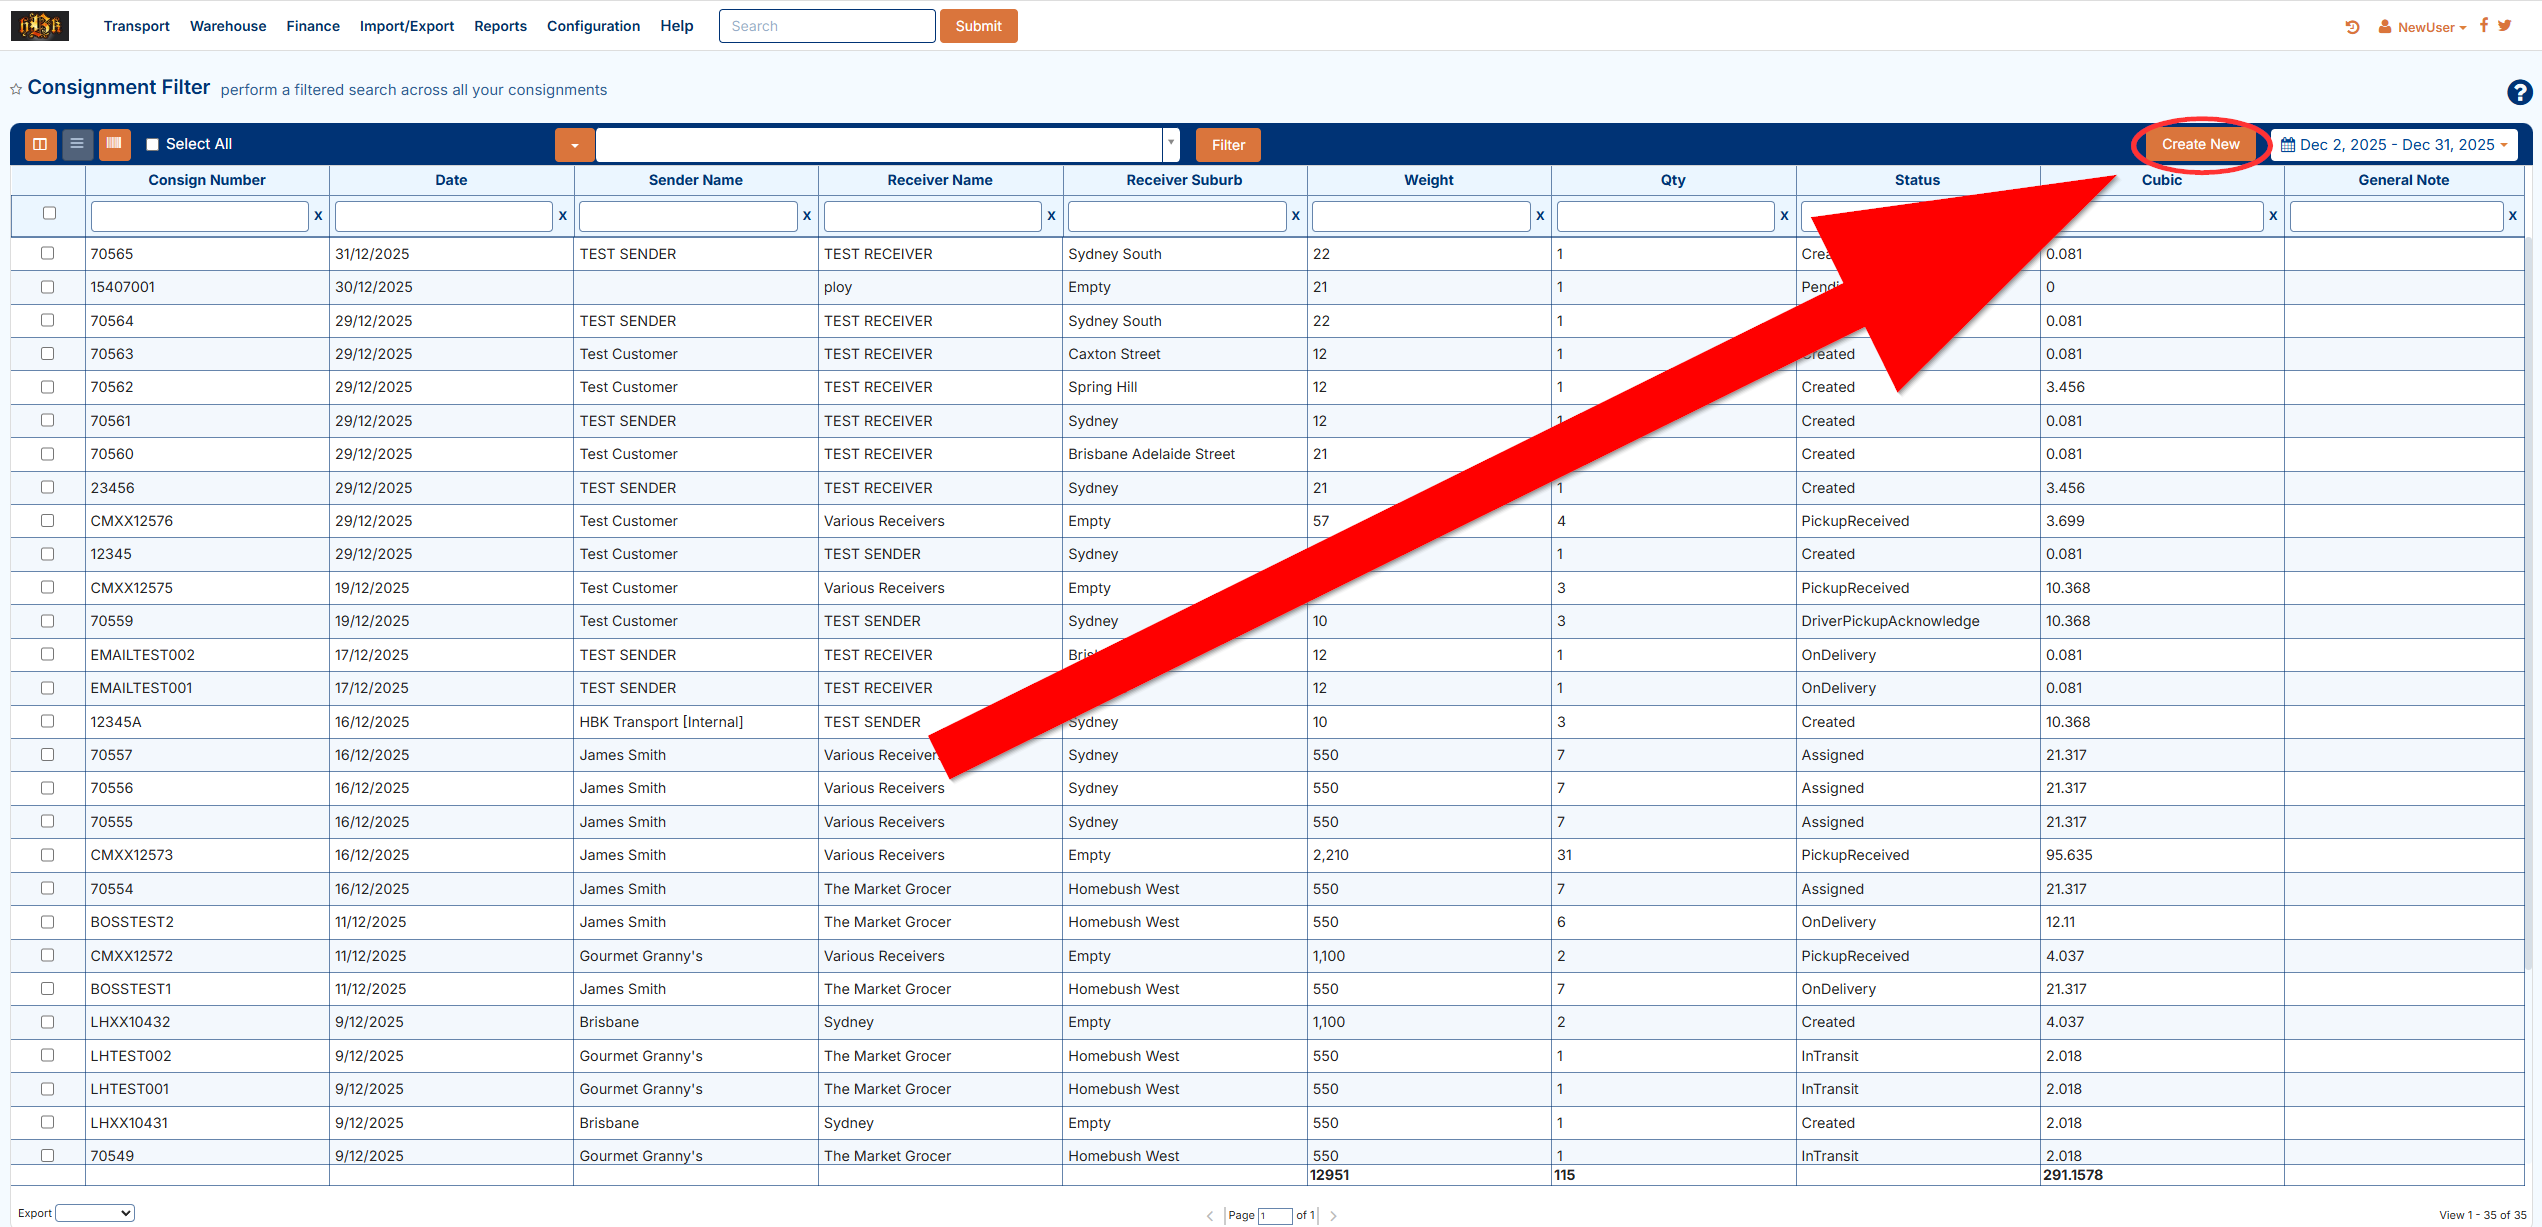The image size is (2542, 1227).
Task: Open the Import/Export menu
Action: (406, 26)
